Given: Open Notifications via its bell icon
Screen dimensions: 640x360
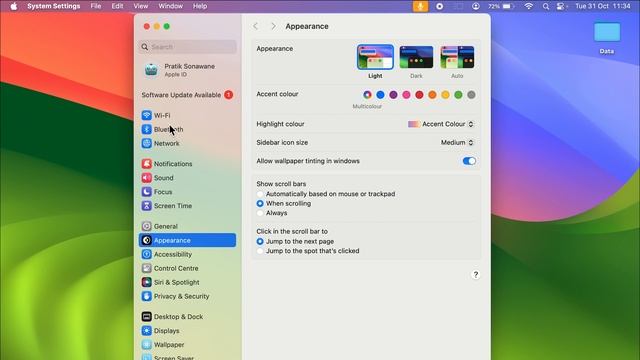Looking at the screenshot, I should (147, 164).
